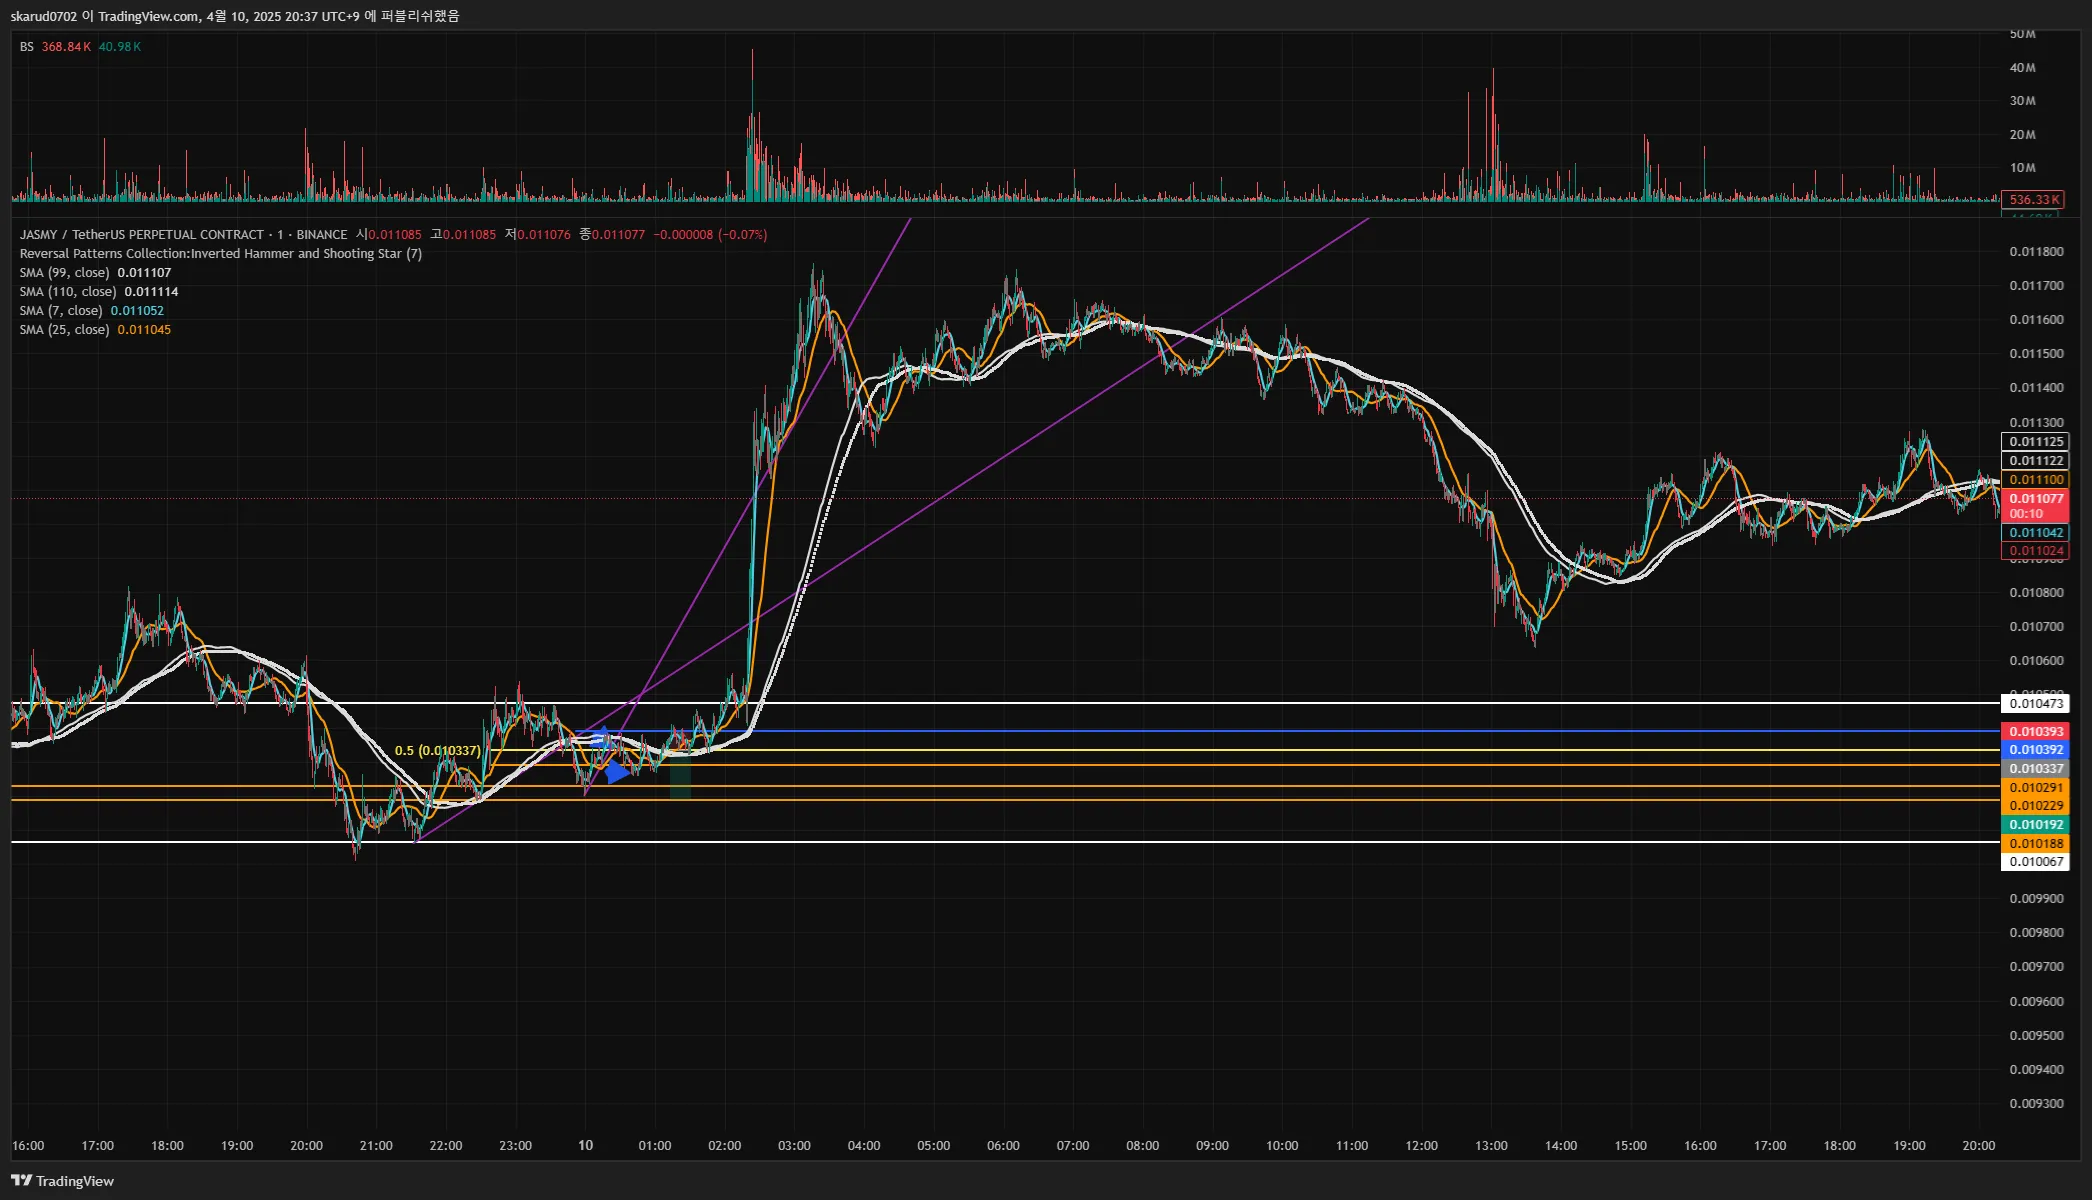Viewport: 2092px width, 1200px height.
Task: Click the 03:00 time axis label
Action: [x=794, y=1145]
